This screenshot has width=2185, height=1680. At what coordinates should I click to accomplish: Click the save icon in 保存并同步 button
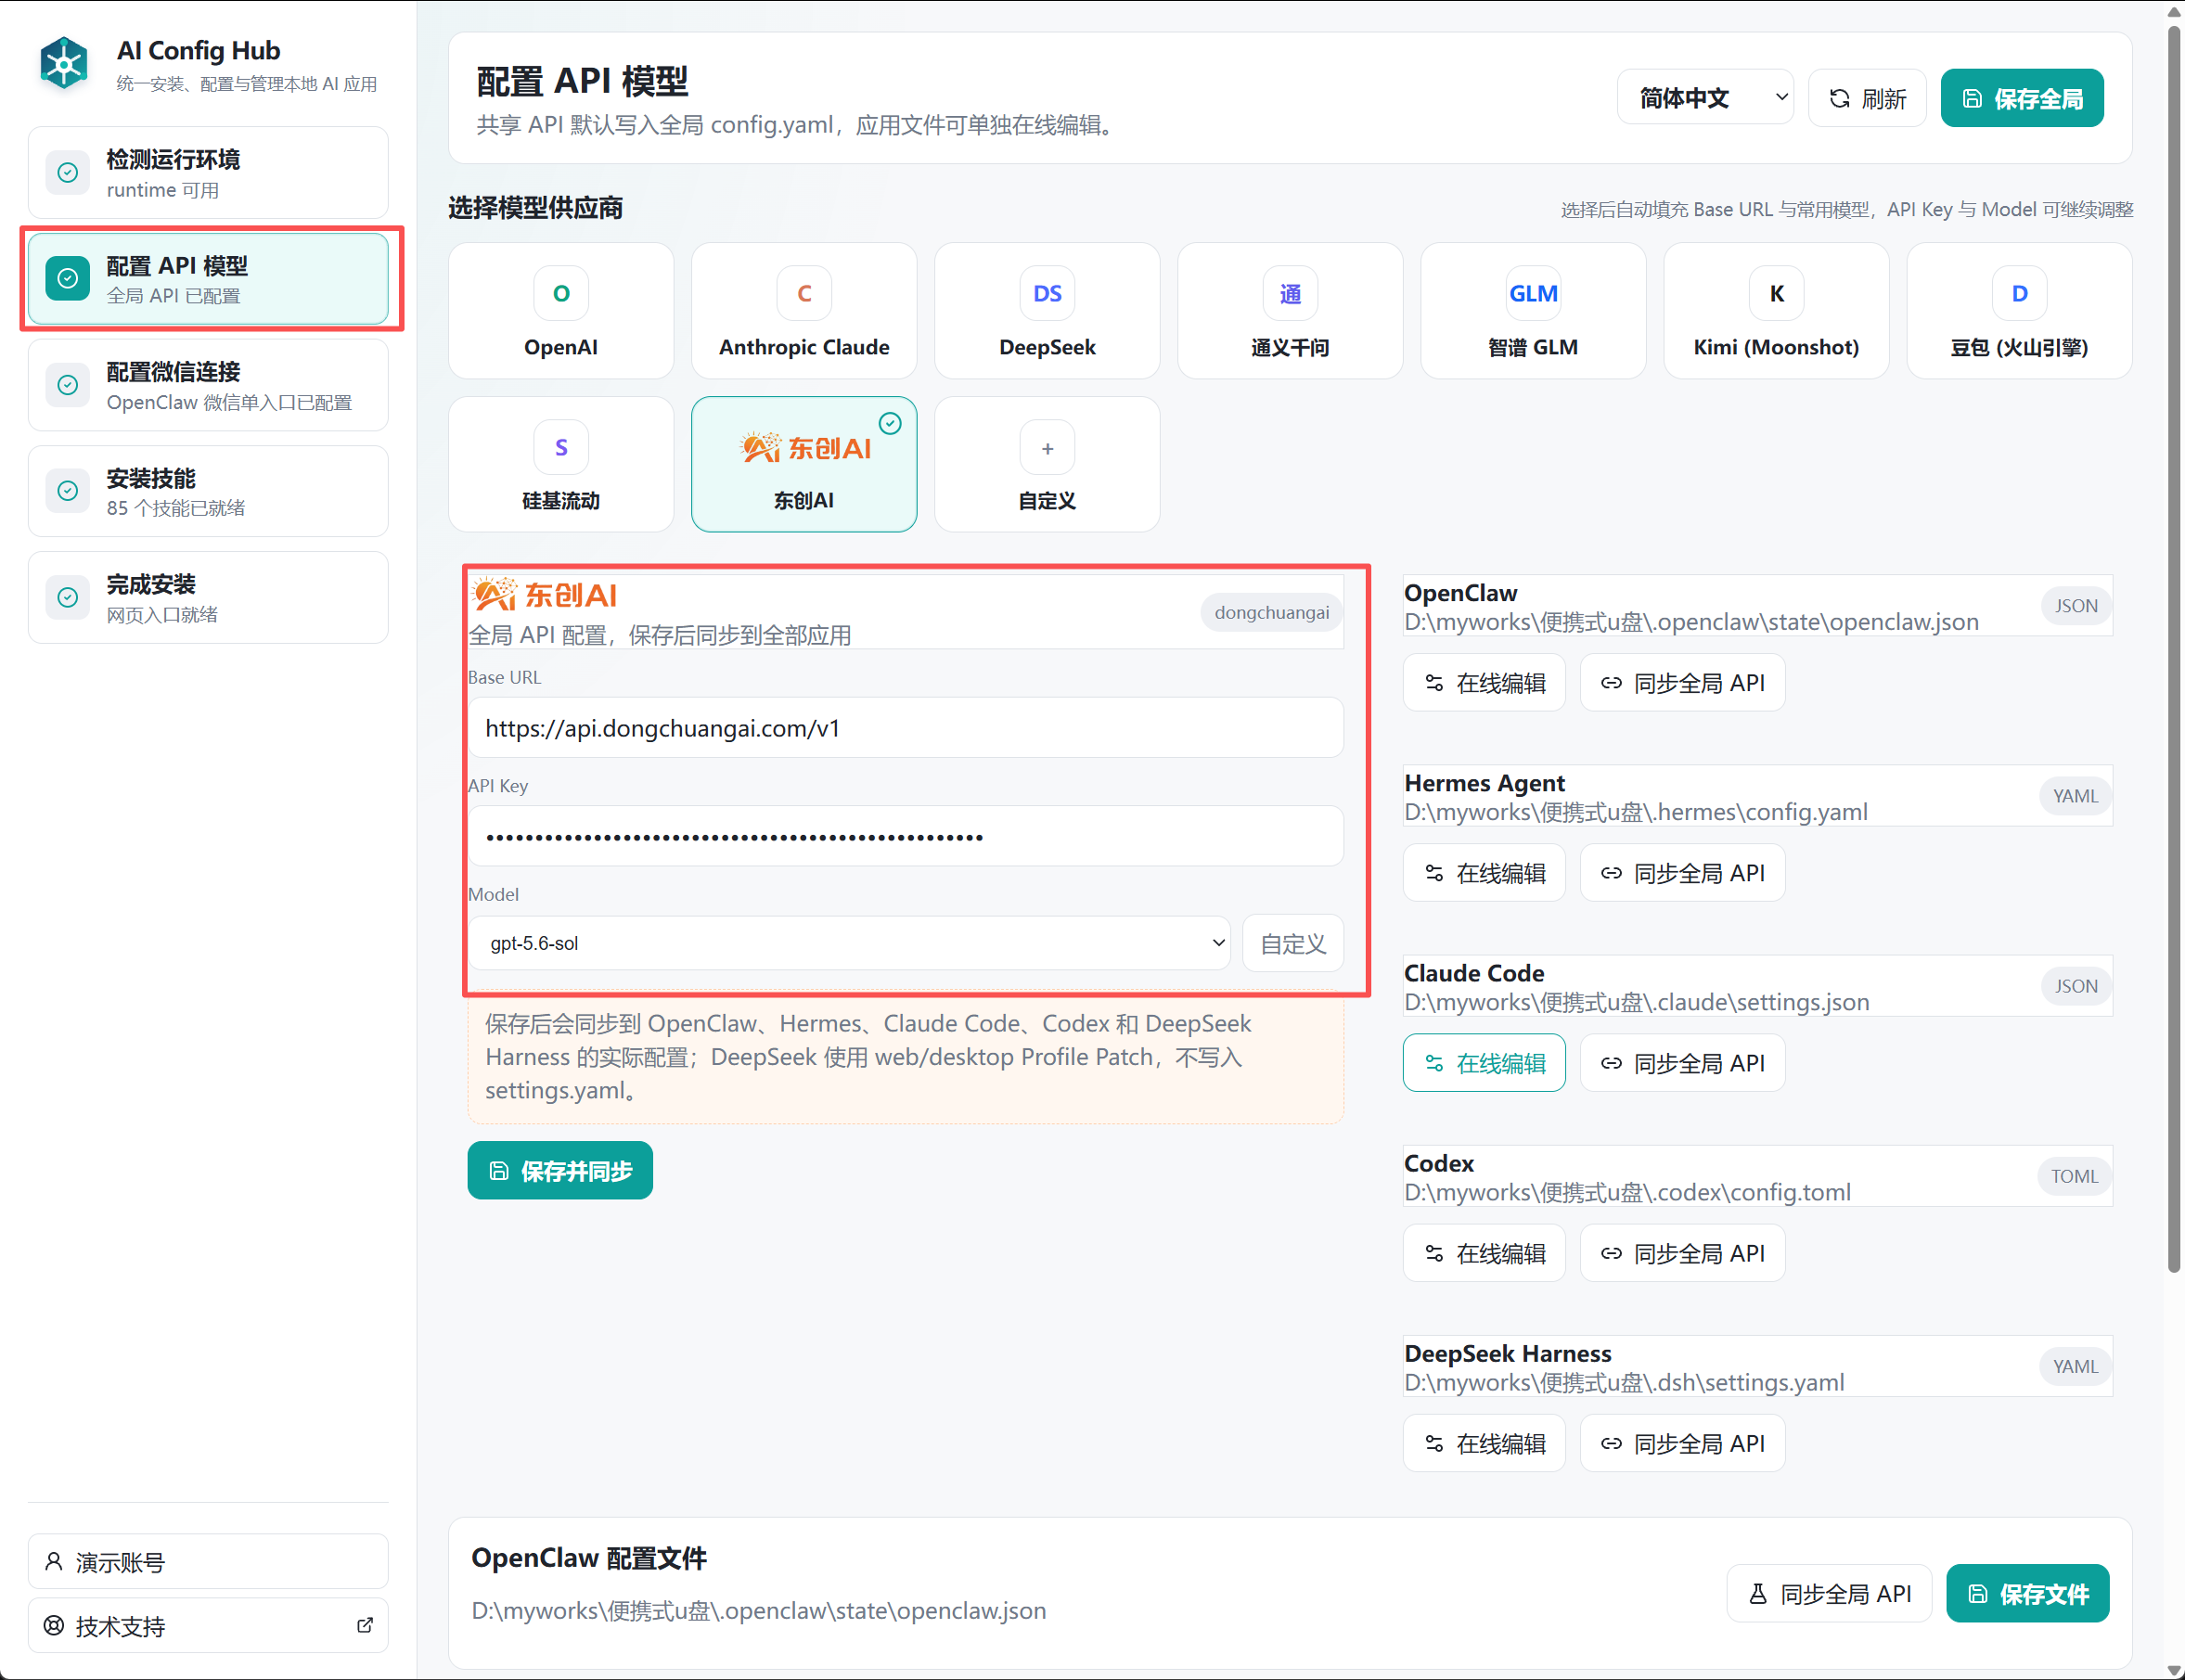click(498, 1170)
